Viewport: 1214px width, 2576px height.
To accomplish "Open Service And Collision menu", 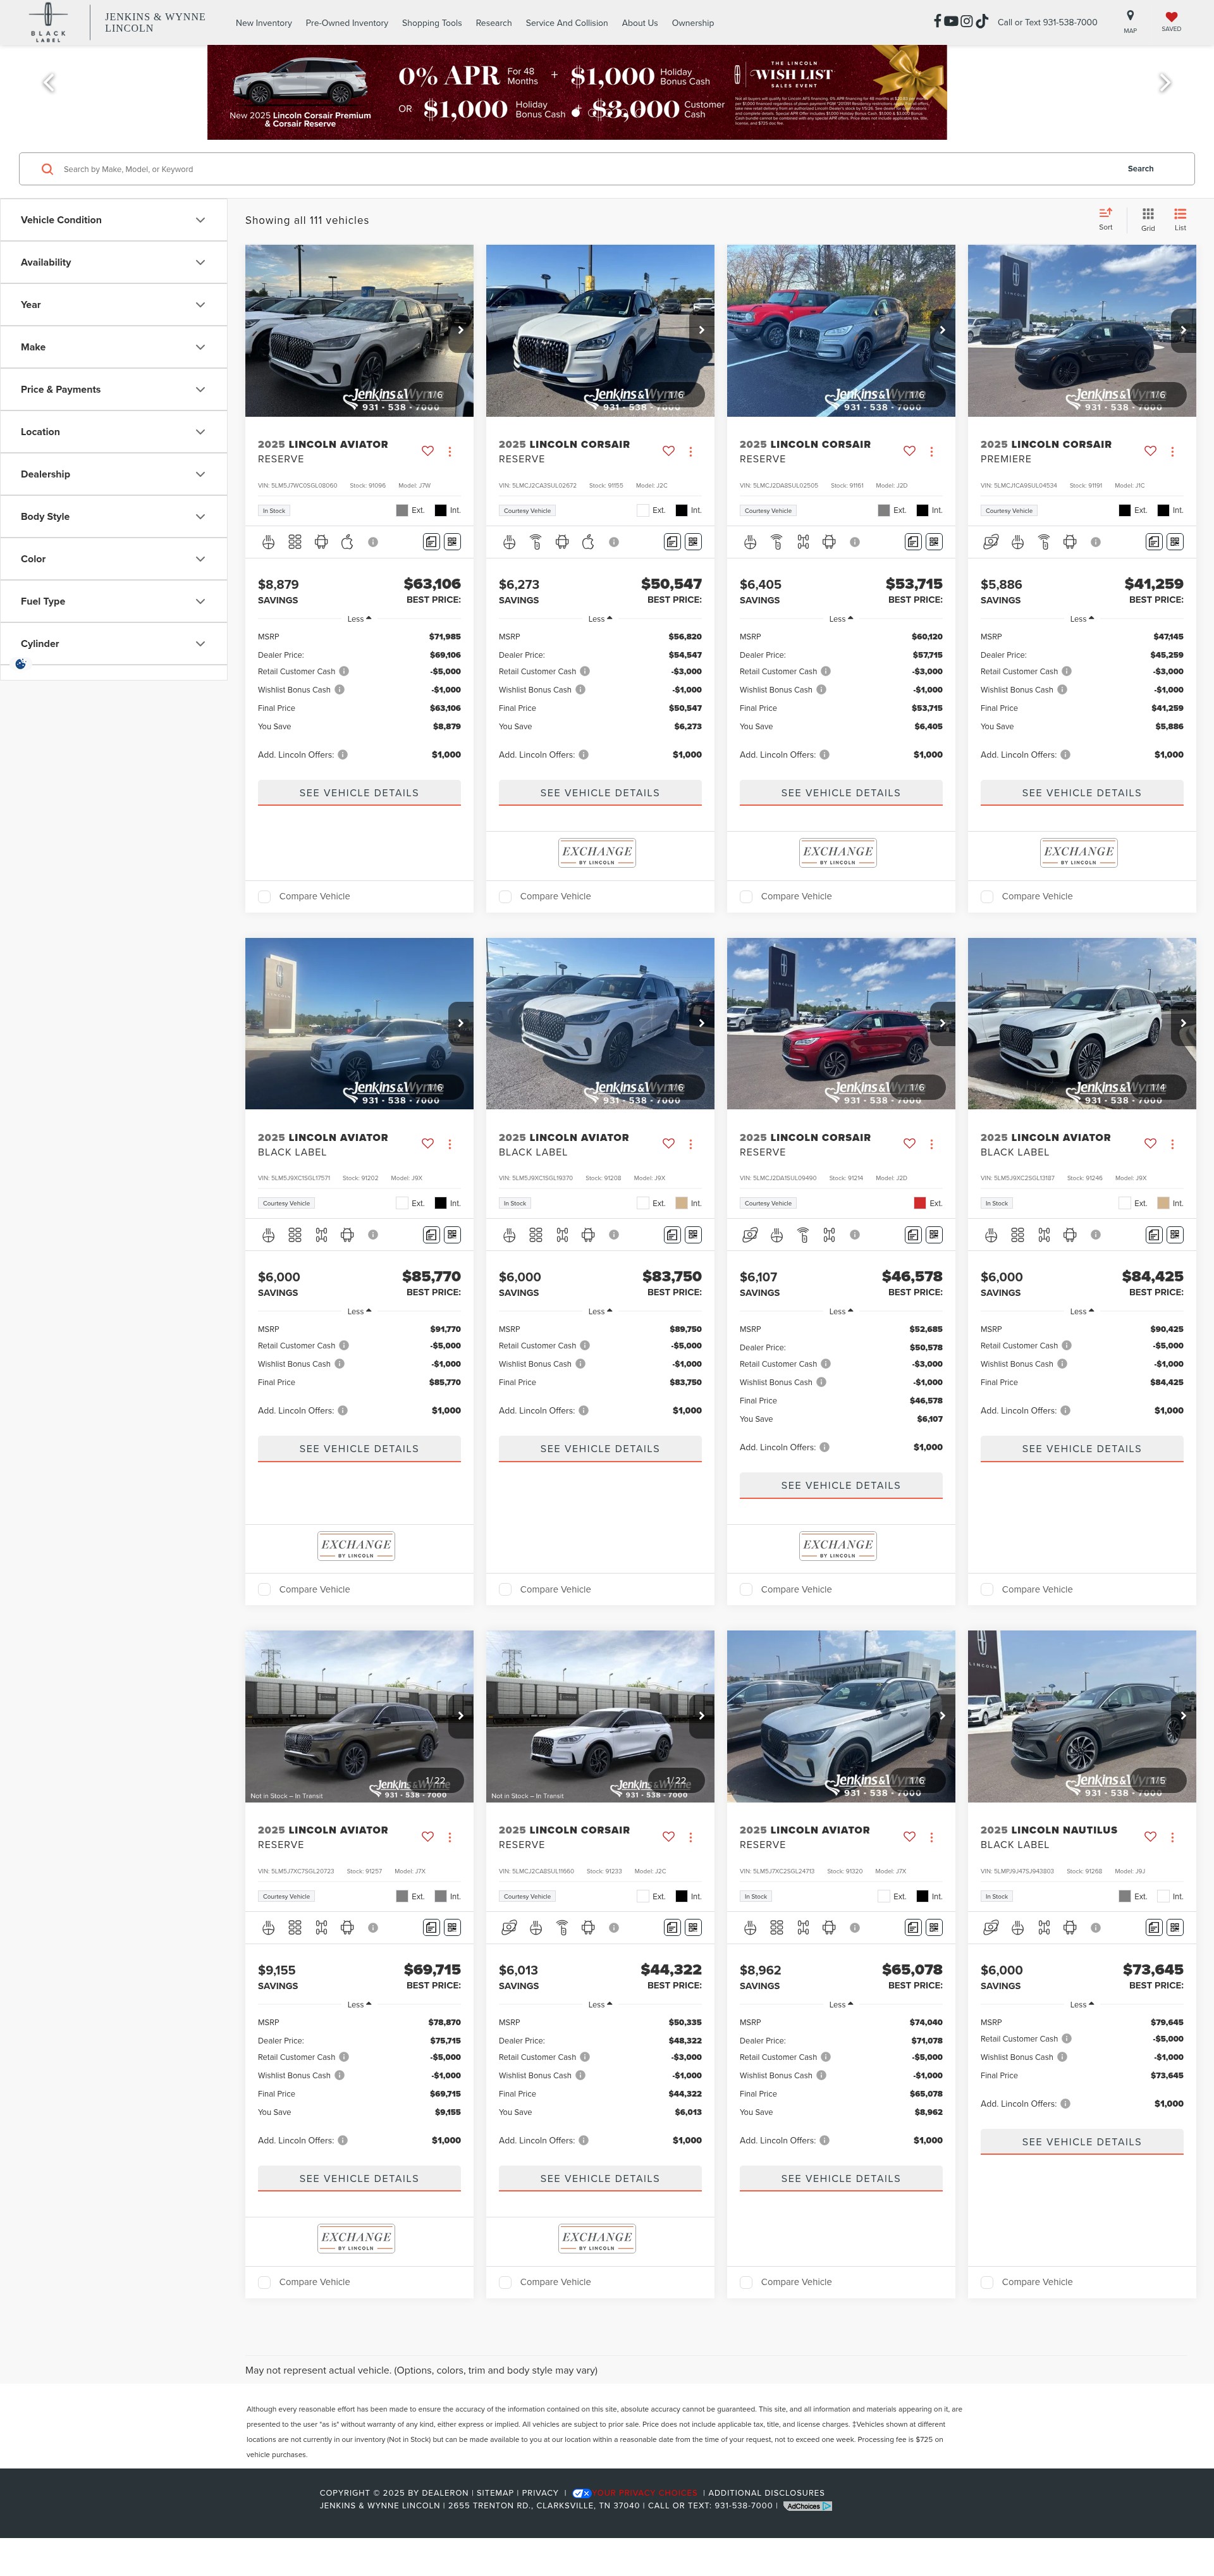I will pos(567,23).
